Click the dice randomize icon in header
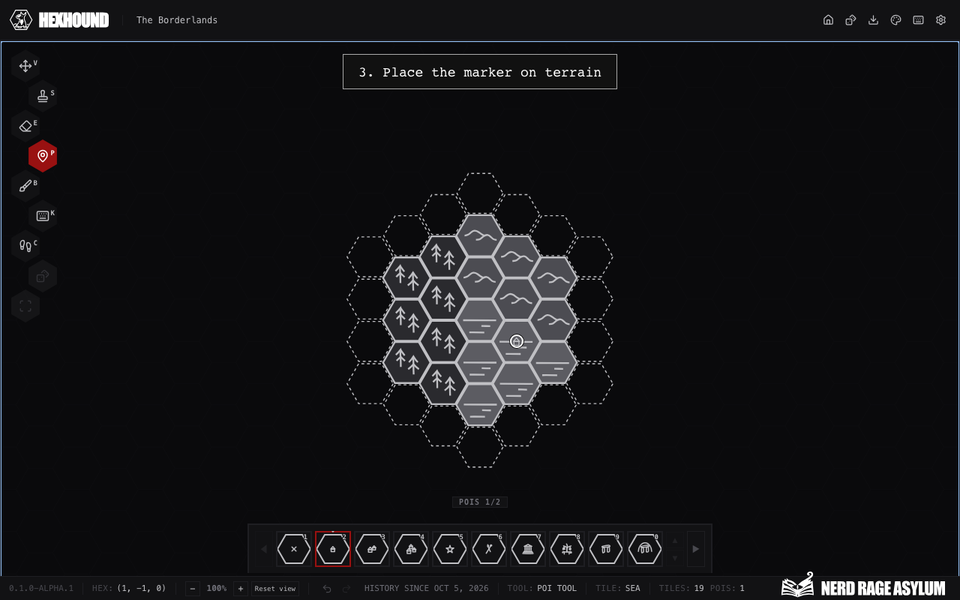The image size is (960, 600). tap(851, 20)
